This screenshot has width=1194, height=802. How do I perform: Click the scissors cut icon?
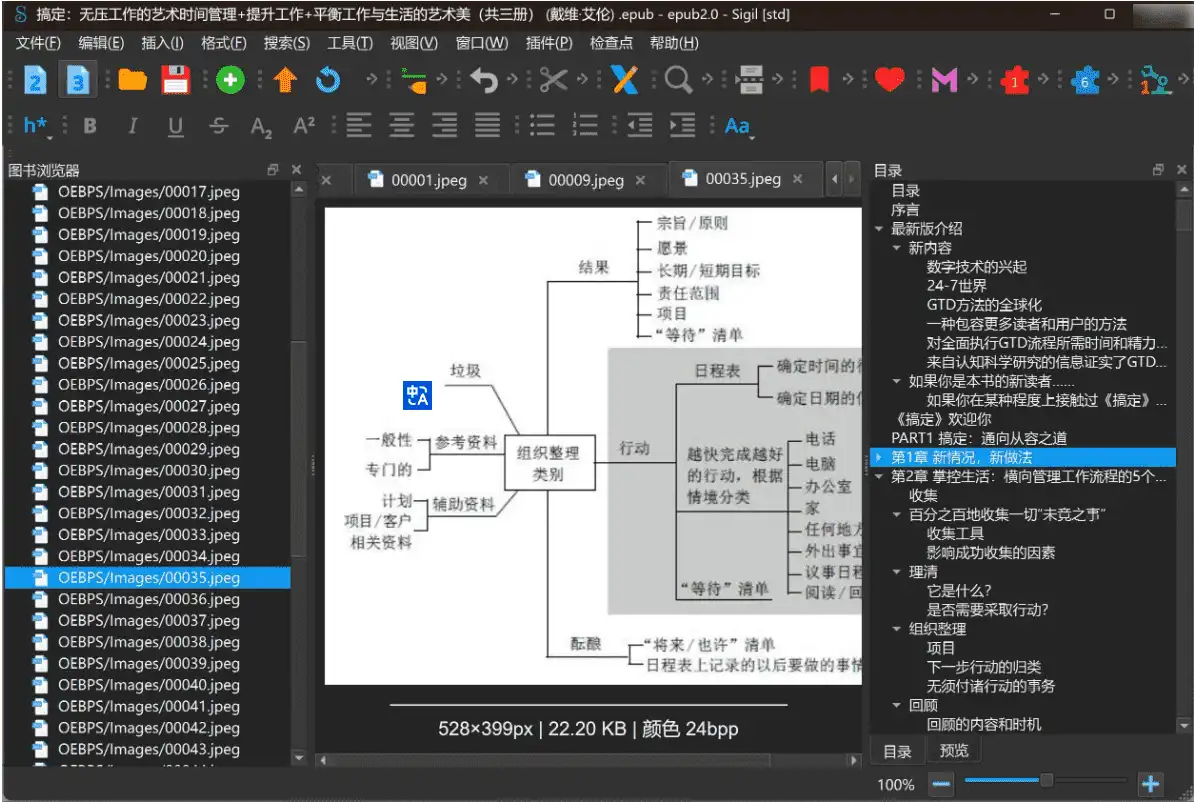tap(554, 79)
